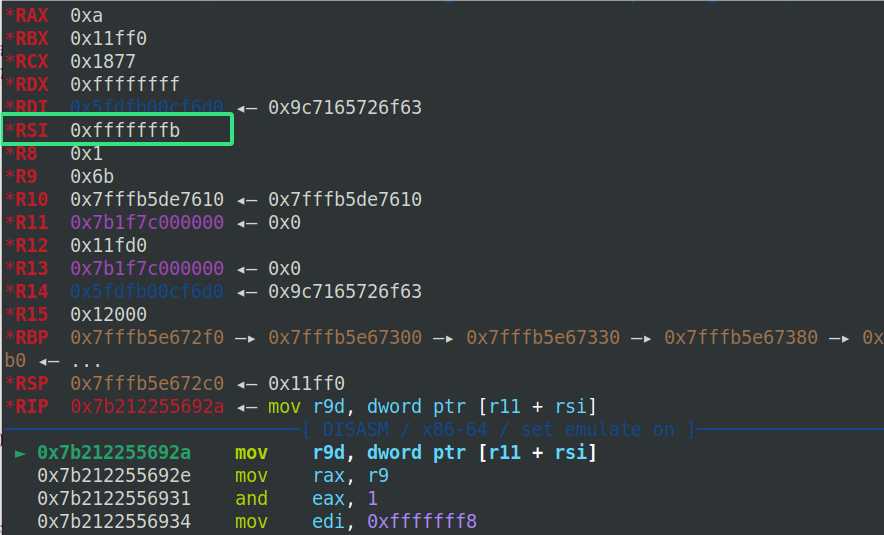Click the R11 address 0x7b1f7c000000
The image size is (884, 535).
pyautogui.click(x=147, y=223)
